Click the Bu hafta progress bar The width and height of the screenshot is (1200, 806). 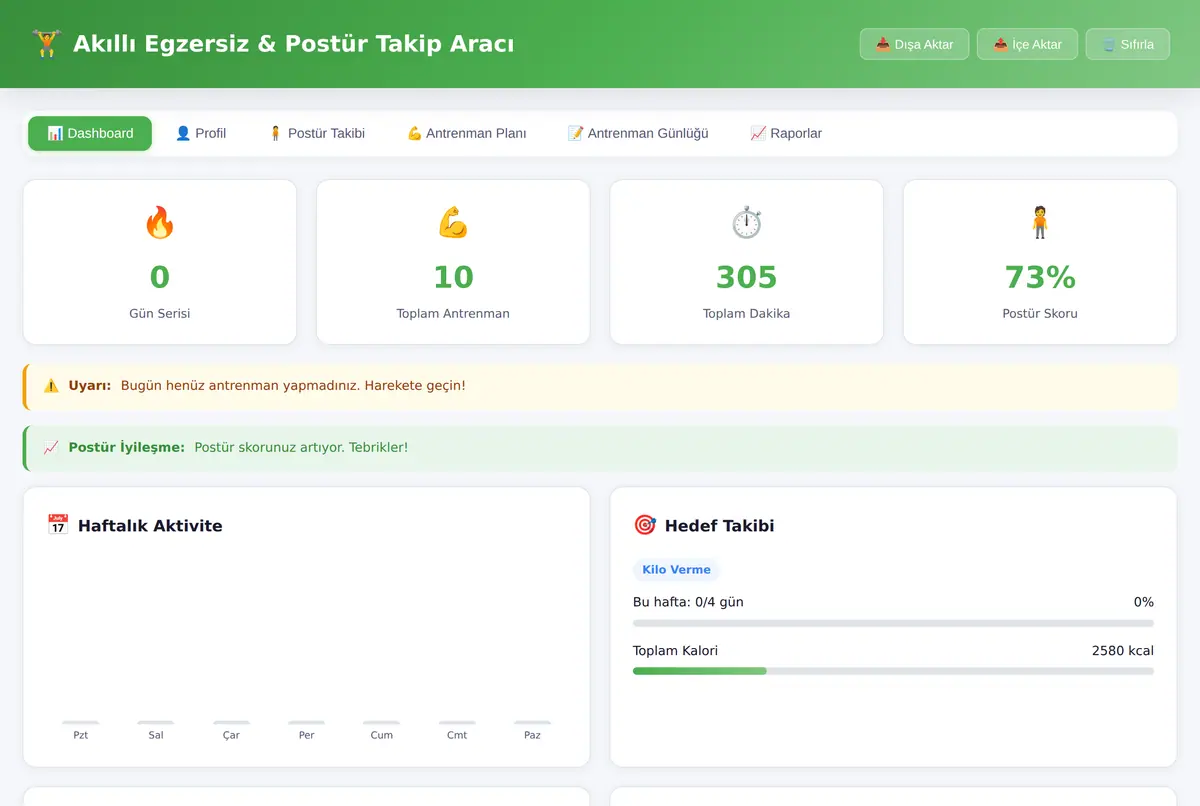893,623
